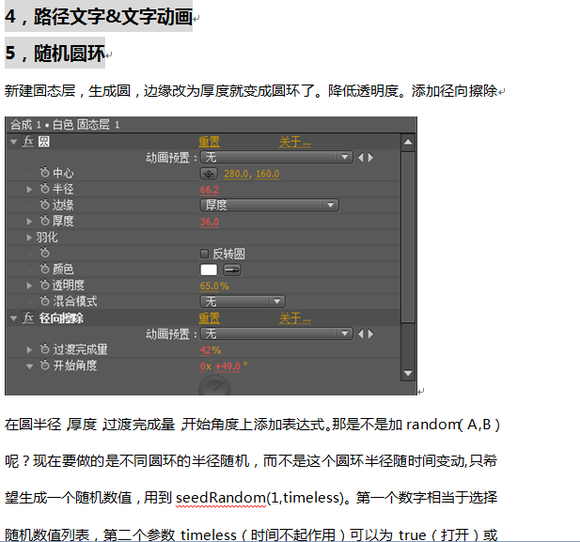This screenshot has height=542, width=580.
Task: Click the white 颜色 swatch
Action: point(209,270)
